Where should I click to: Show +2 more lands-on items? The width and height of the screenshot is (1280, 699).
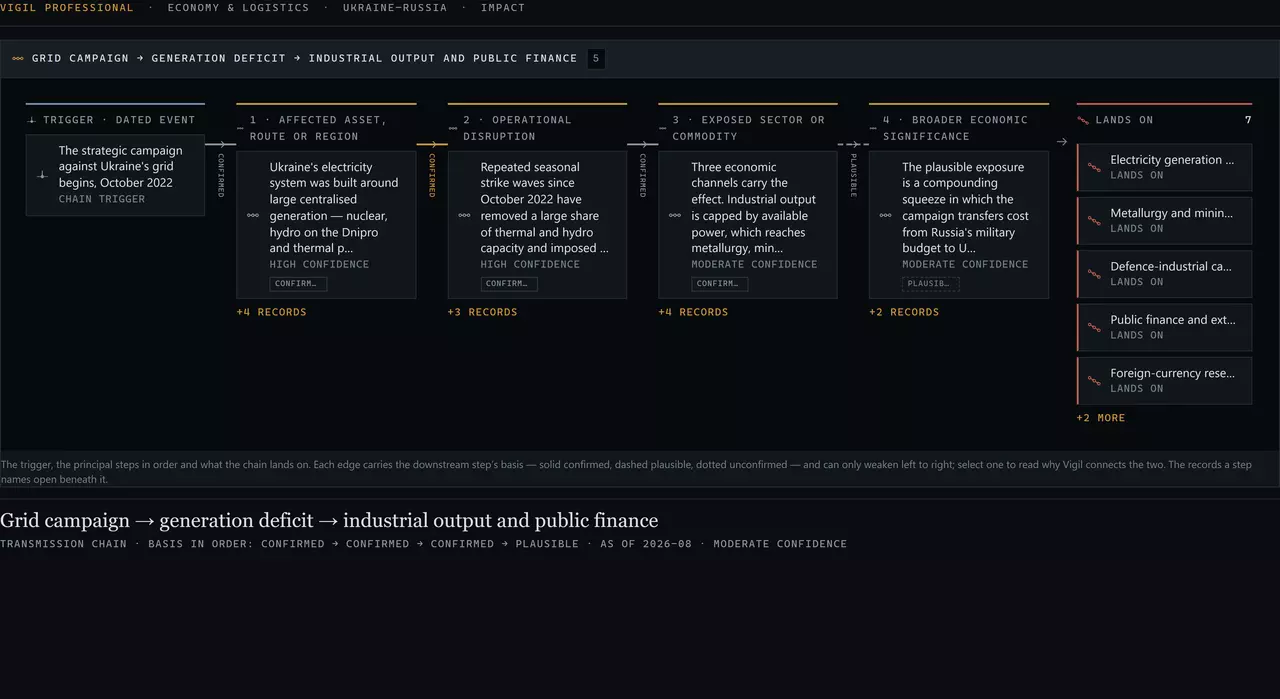click(1101, 418)
